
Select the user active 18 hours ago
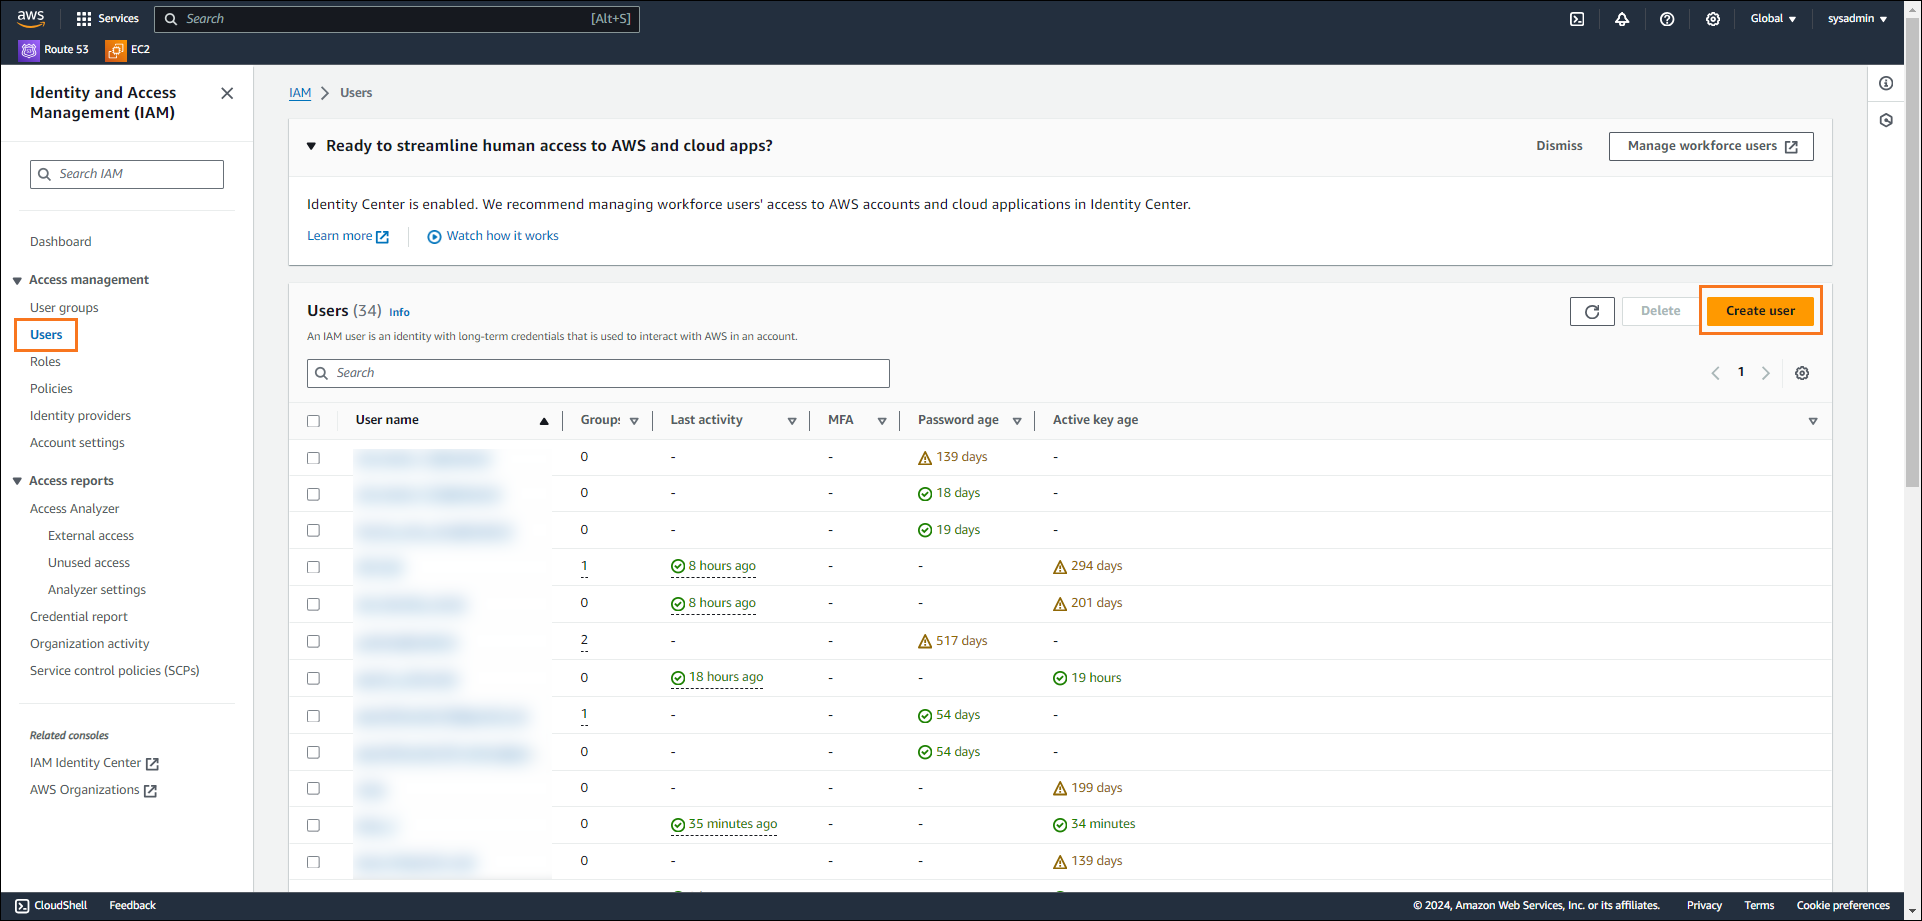click(x=313, y=678)
